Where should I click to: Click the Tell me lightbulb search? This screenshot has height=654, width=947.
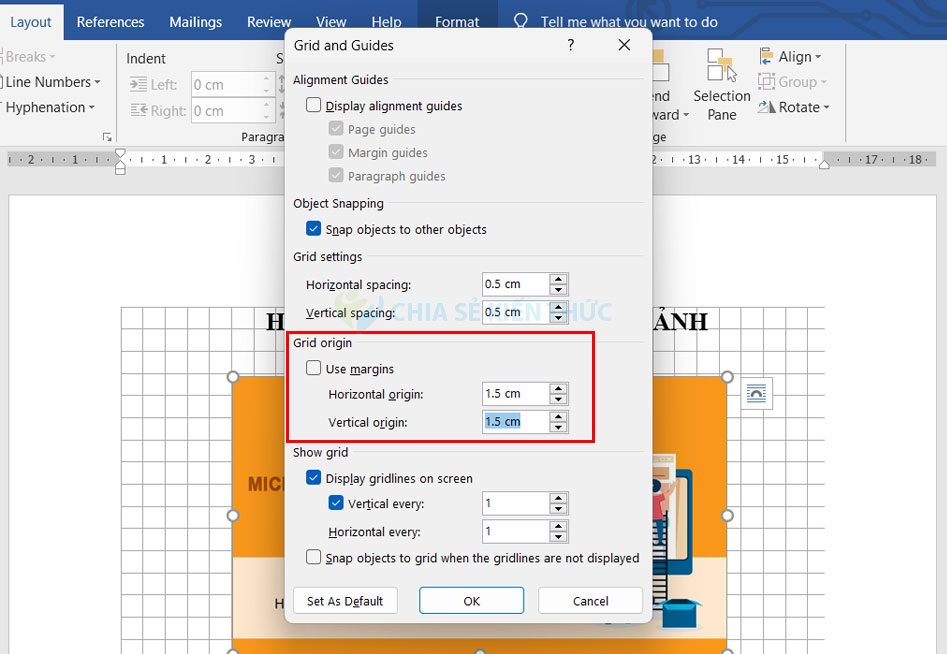click(x=520, y=21)
